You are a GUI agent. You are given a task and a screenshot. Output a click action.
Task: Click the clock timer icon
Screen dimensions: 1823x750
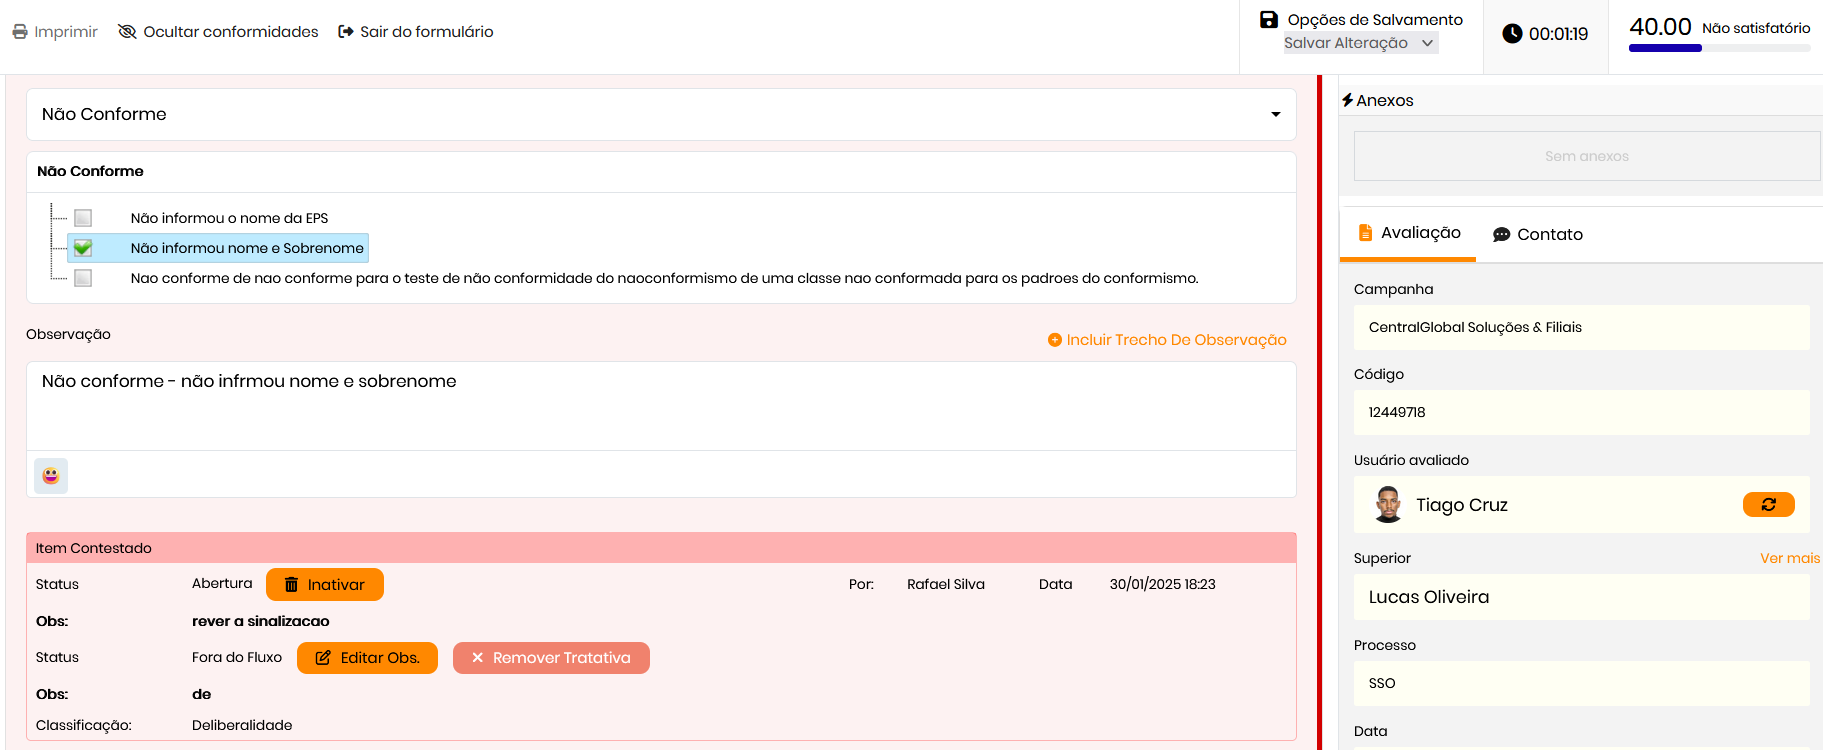point(1512,34)
